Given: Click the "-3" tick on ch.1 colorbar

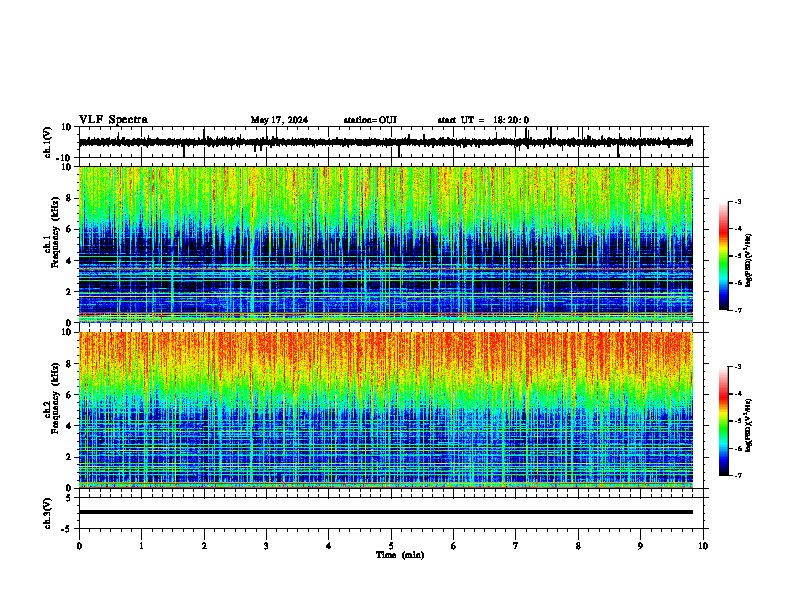Looking at the screenshot, I should (x=737, y=202).
